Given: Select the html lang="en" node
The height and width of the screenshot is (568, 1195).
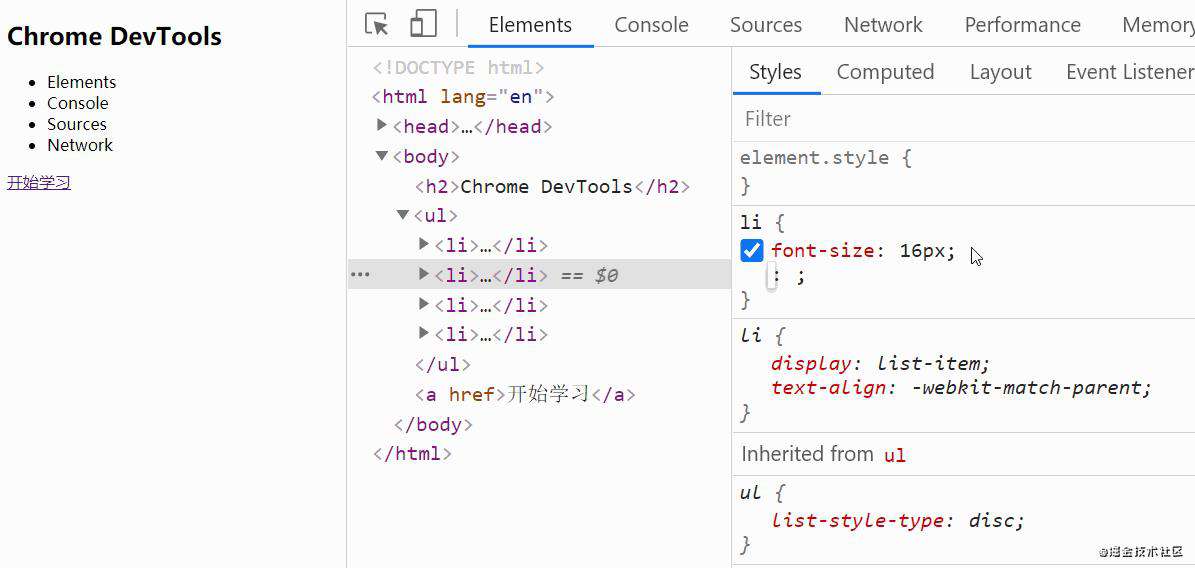Looking at the screenshot, I should pos(463,97).
